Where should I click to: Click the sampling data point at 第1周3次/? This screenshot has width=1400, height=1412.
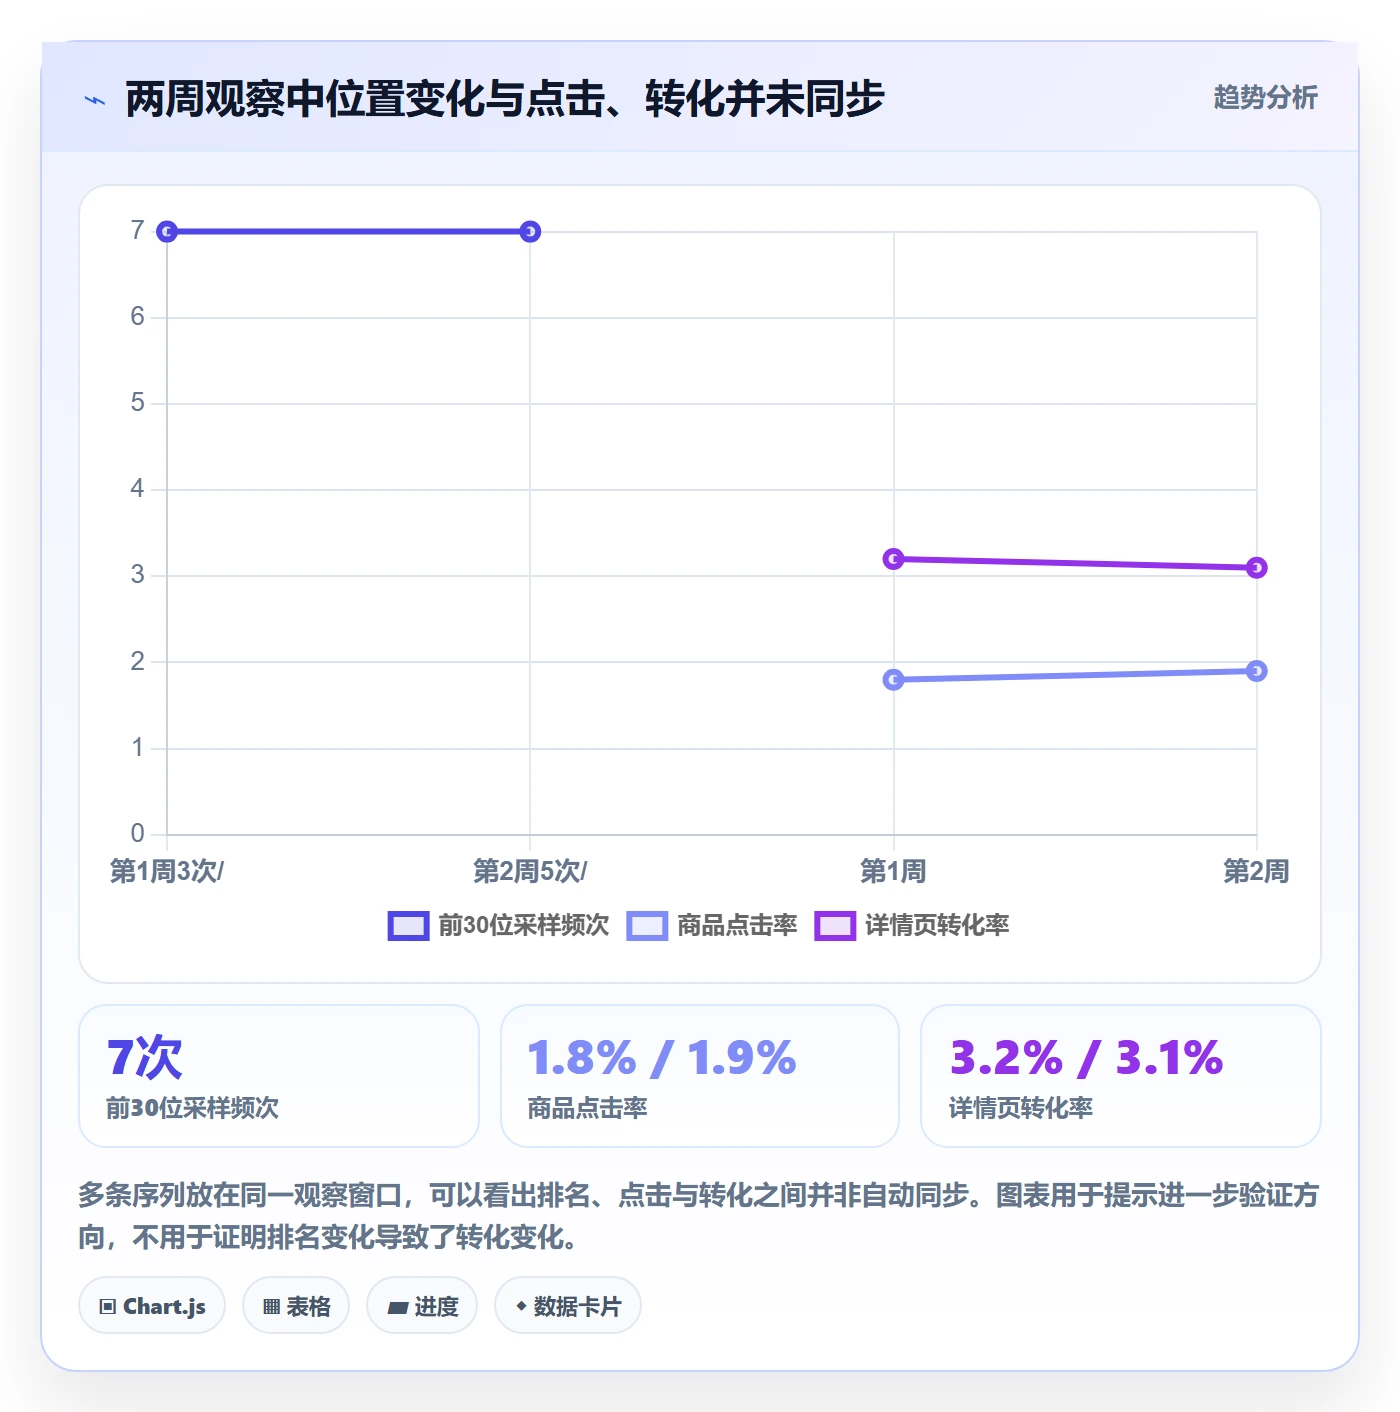pyautogui.click(x=168, y=232)
